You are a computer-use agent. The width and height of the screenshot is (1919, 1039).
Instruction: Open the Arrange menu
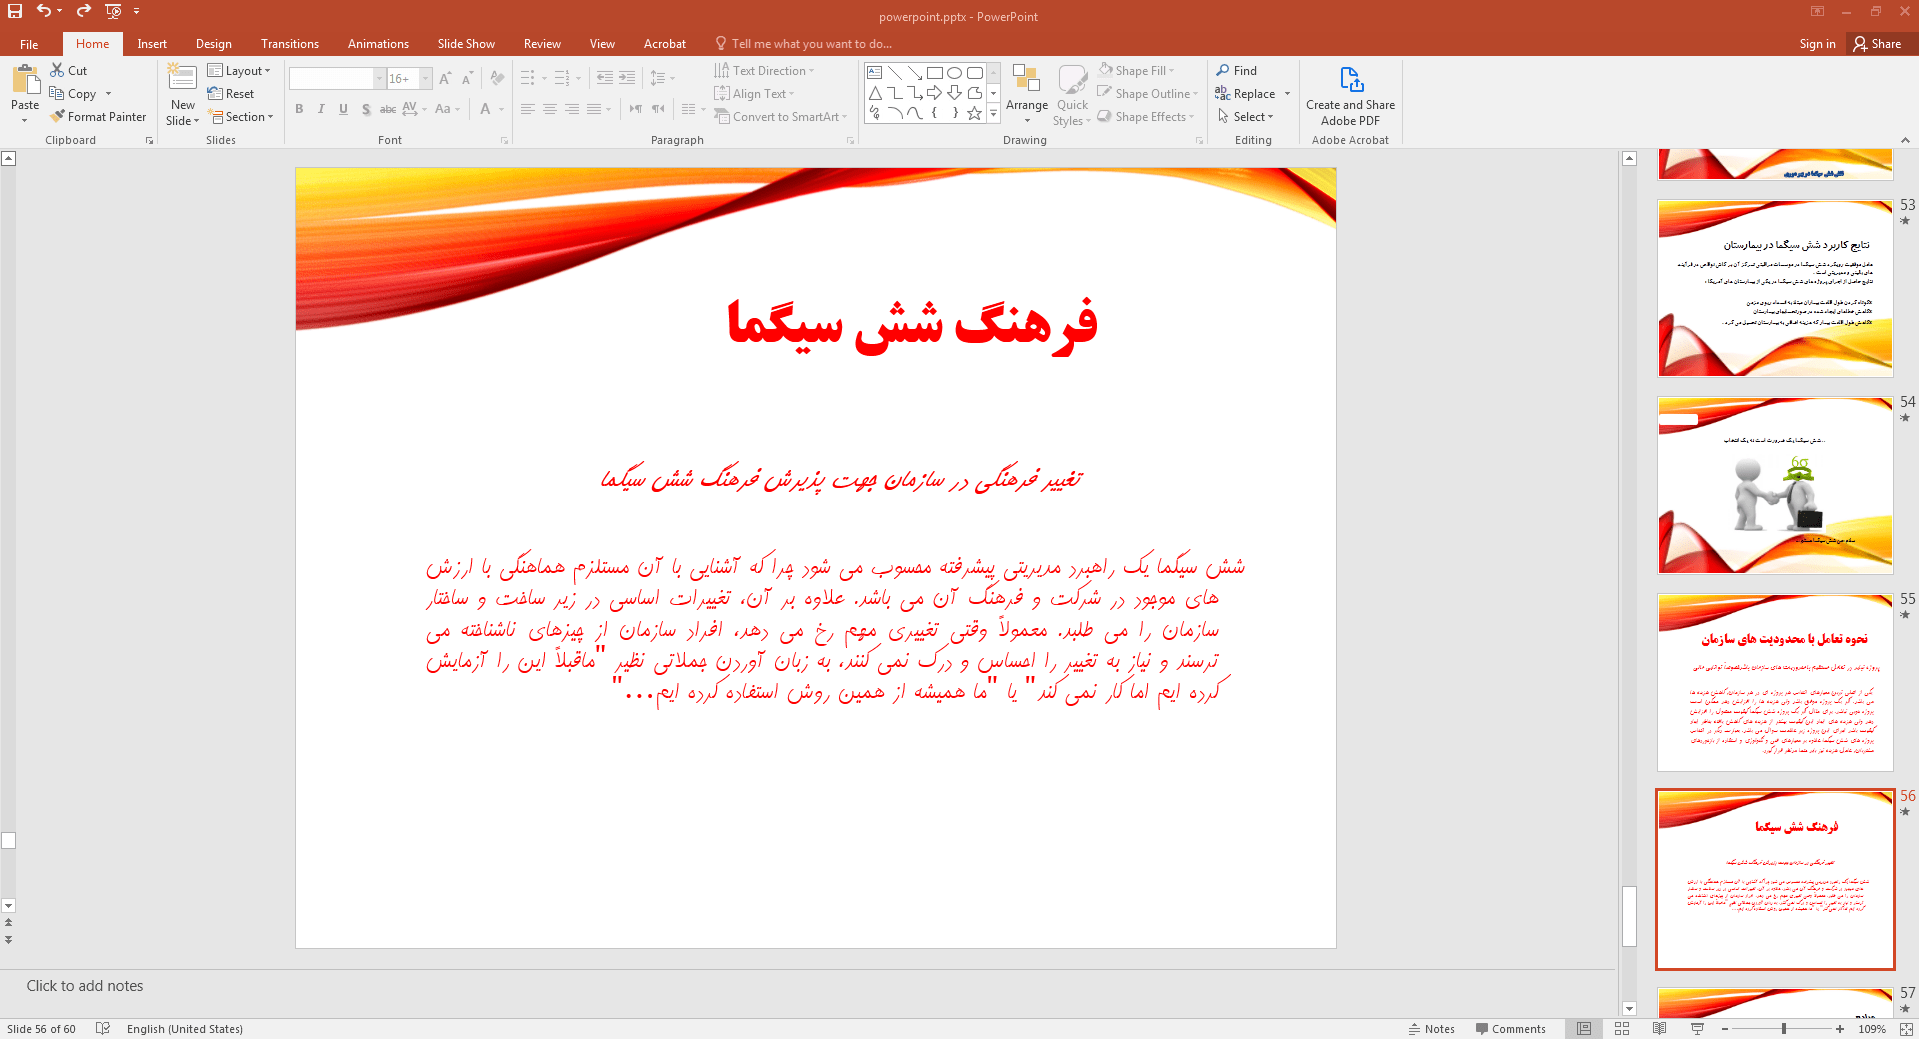coord(1027,93)
